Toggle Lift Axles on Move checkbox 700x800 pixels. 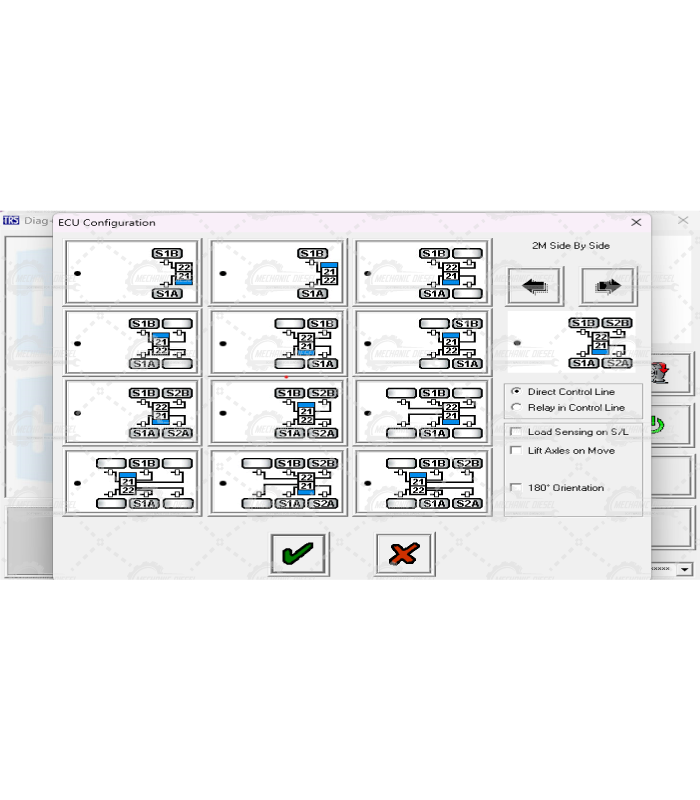pos(516,451)
